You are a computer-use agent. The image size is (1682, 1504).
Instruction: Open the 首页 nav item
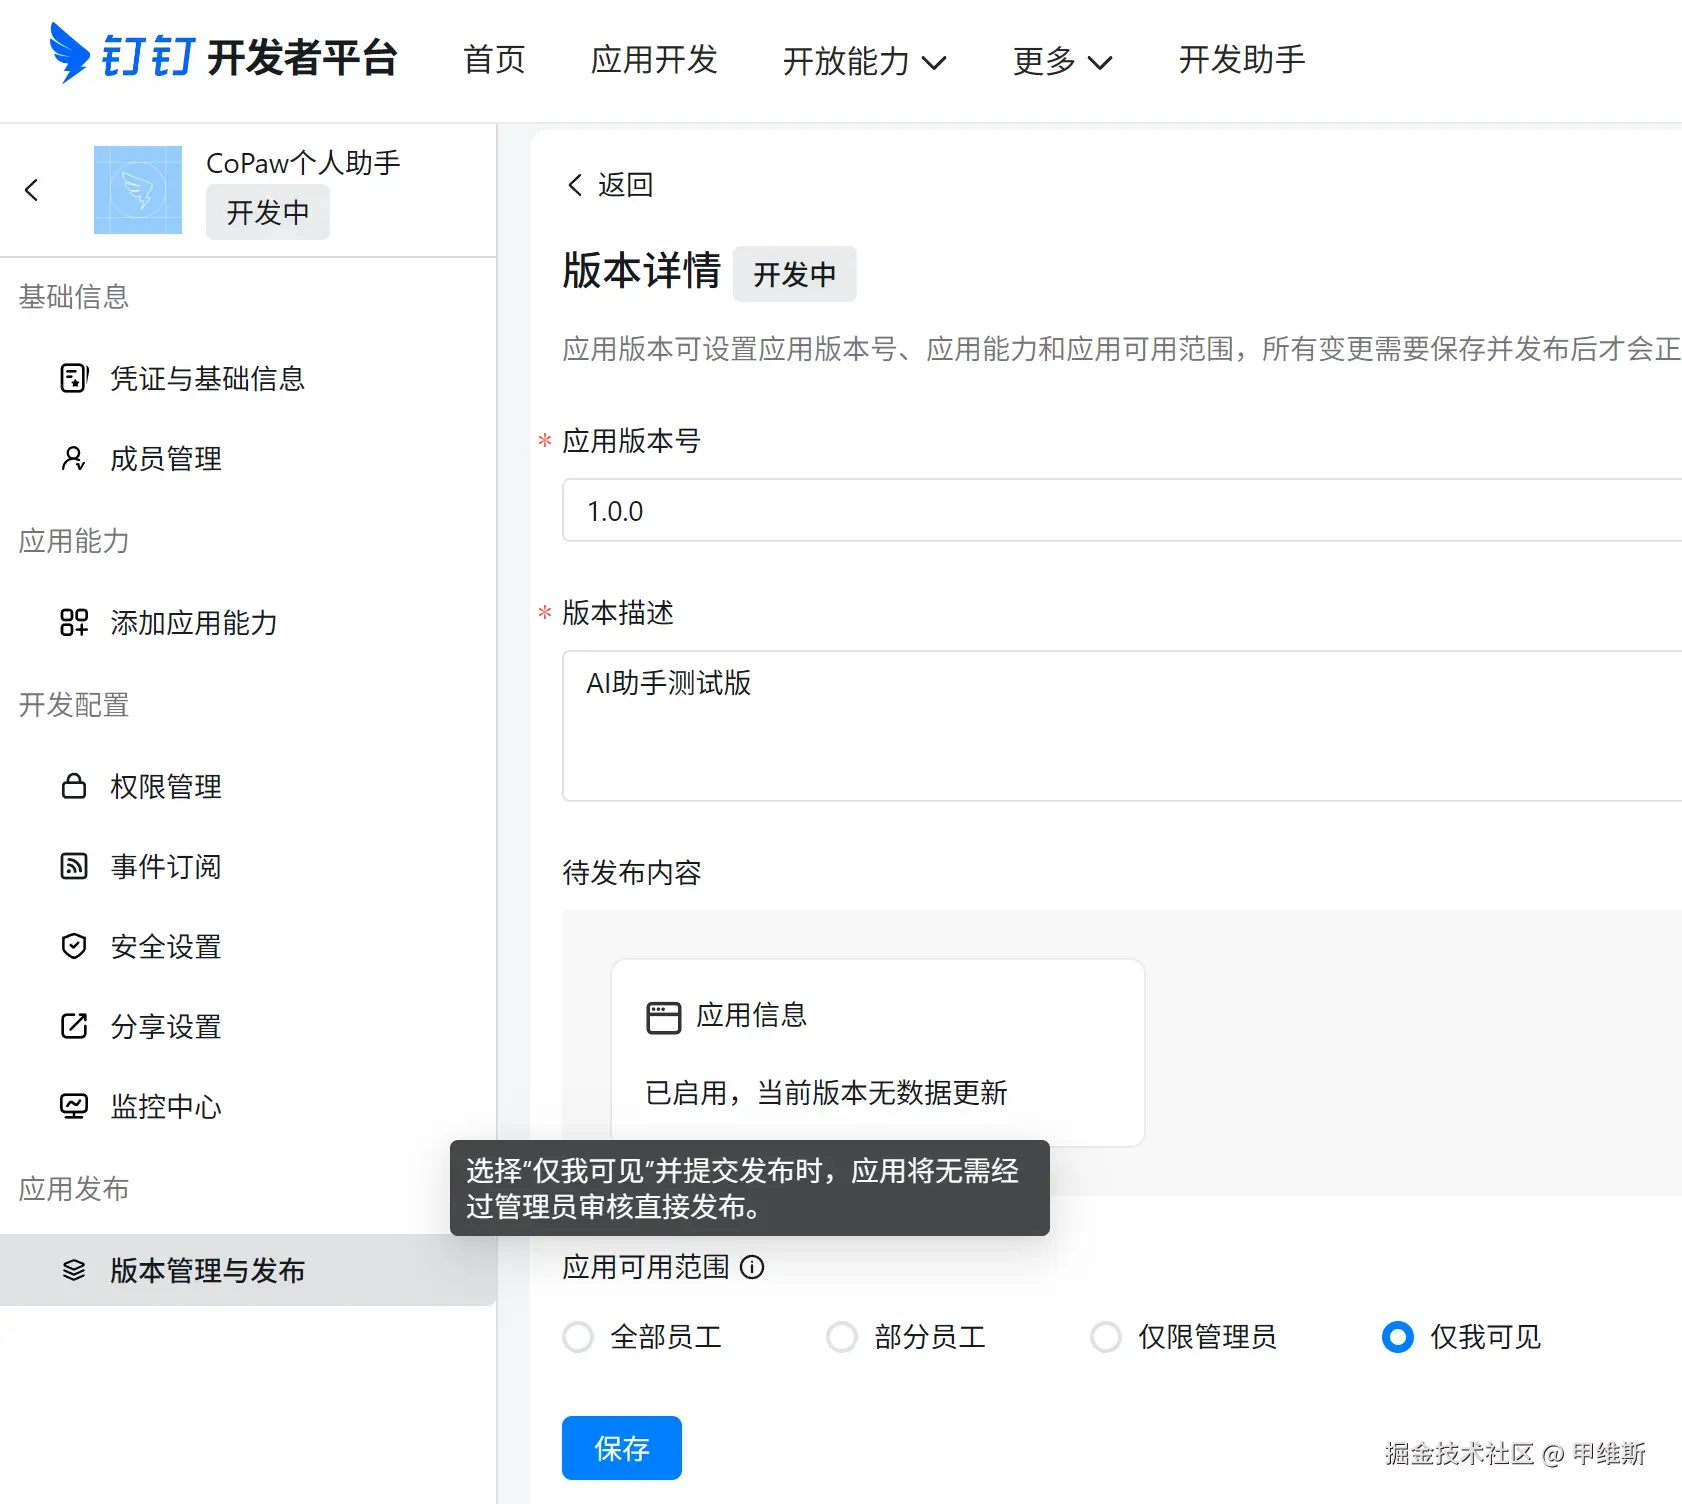(494, 60)
